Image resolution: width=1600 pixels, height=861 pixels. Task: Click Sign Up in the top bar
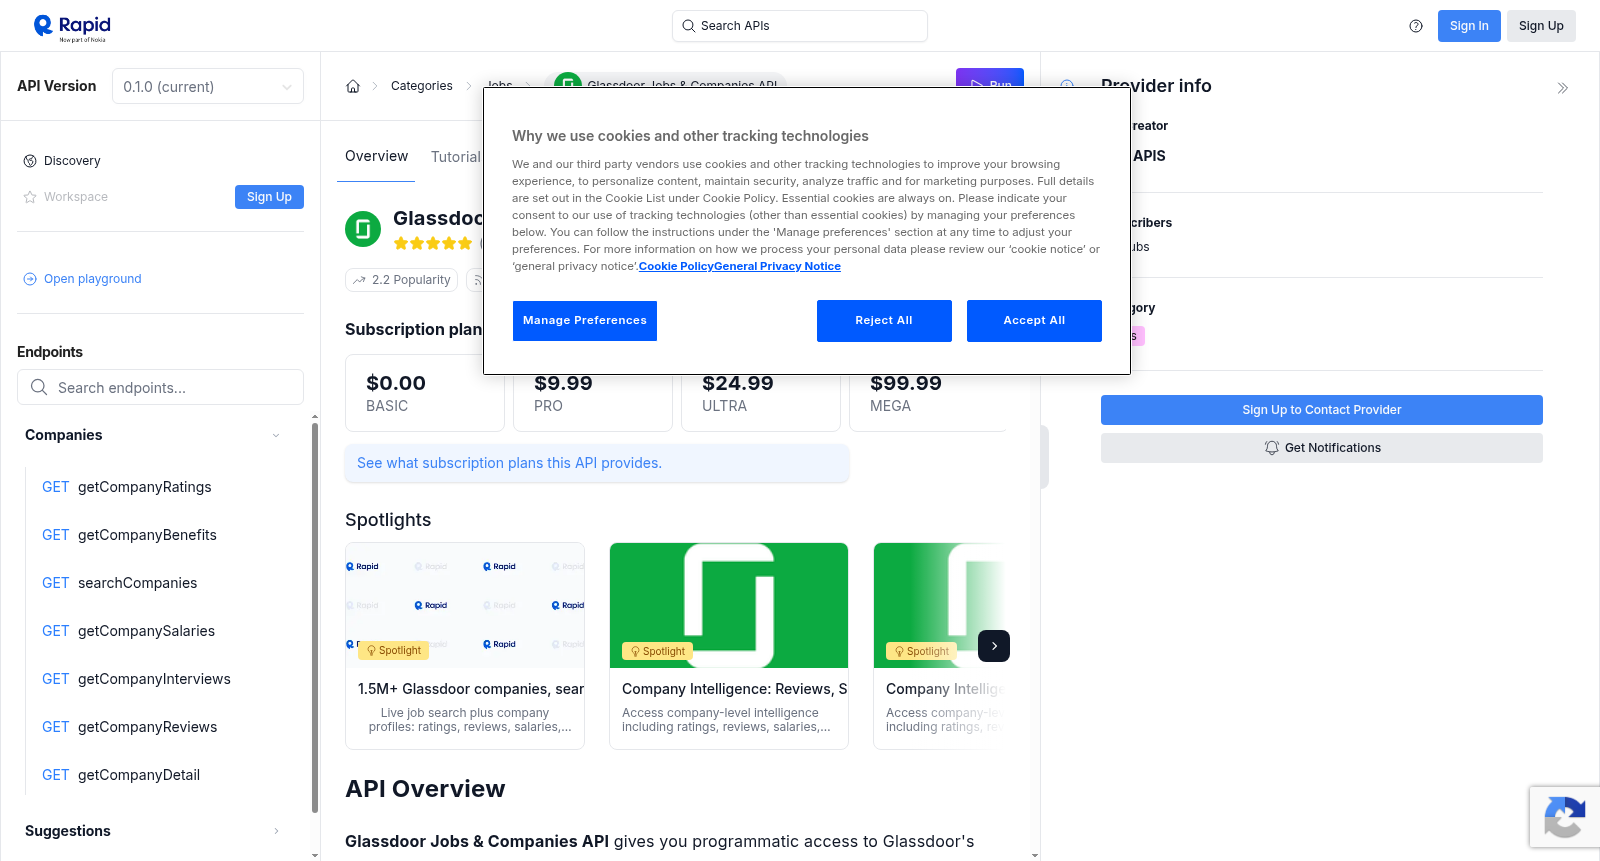[1541, 26]
